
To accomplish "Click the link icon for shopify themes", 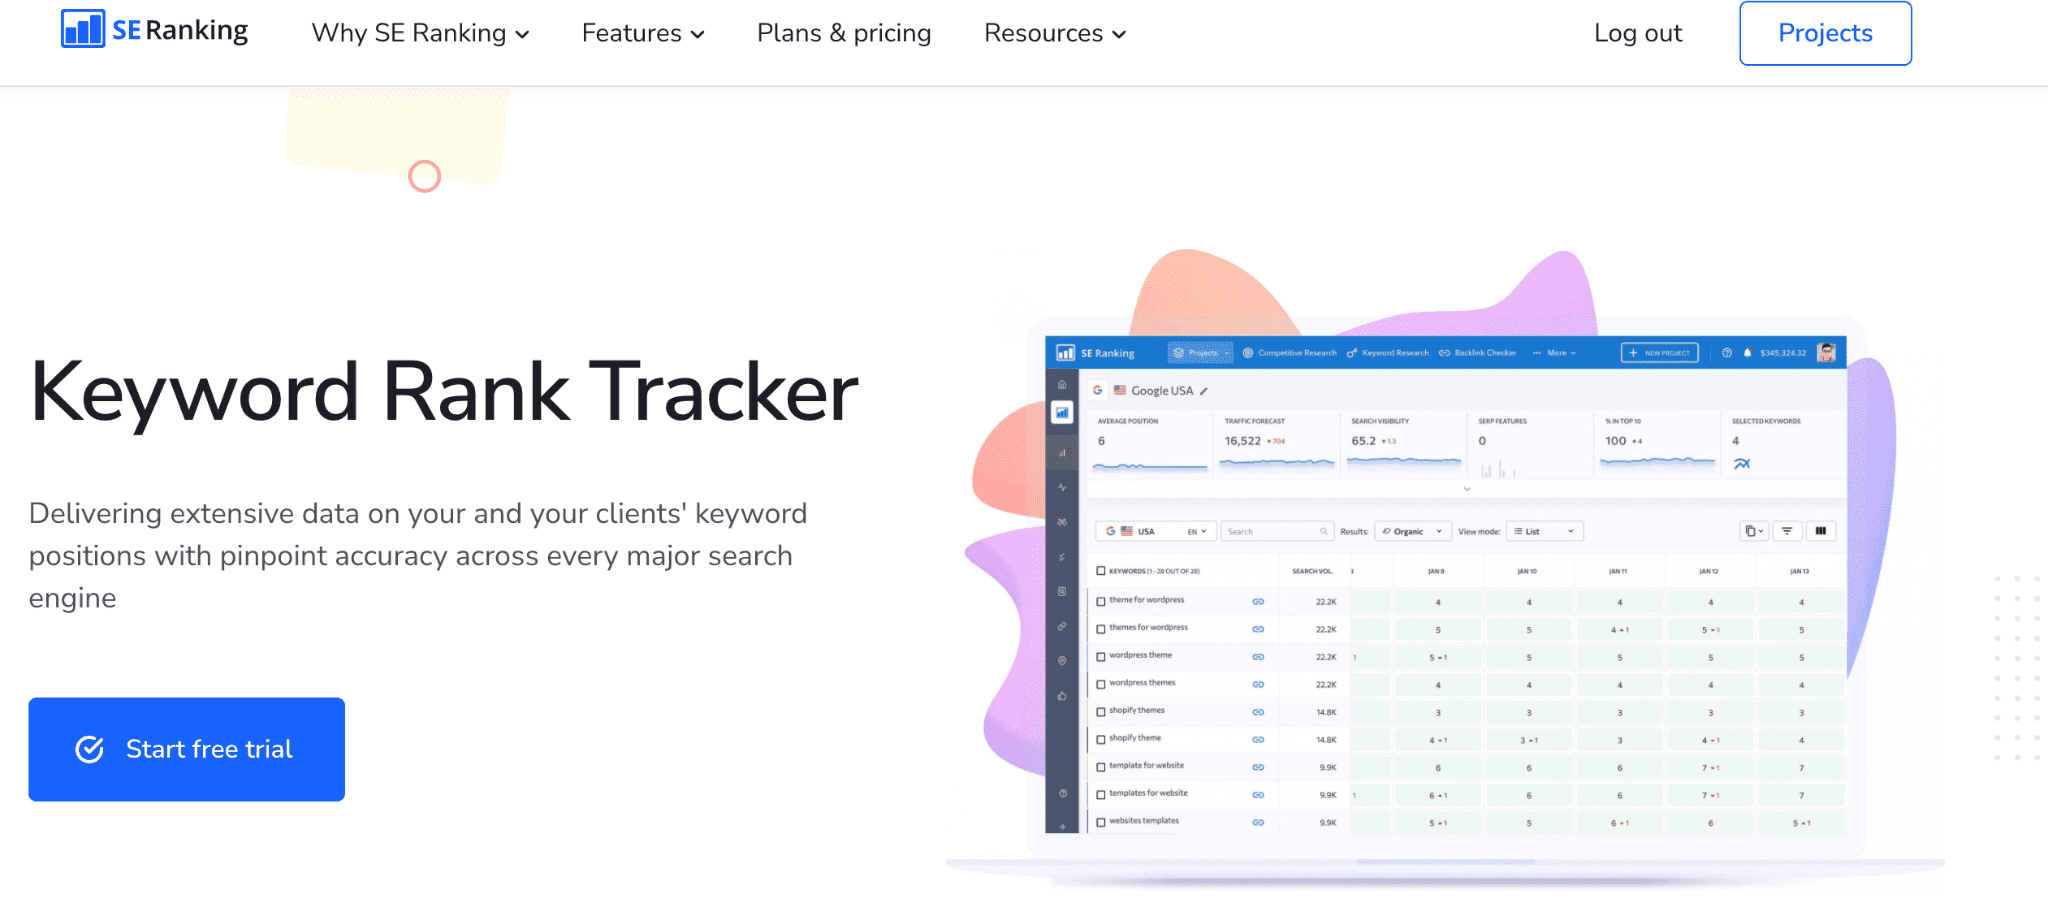I will click(1258, 712).
